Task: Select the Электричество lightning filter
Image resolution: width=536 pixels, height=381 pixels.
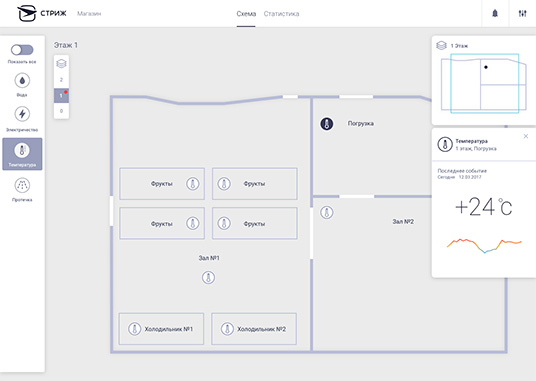Action: [22, 114]
